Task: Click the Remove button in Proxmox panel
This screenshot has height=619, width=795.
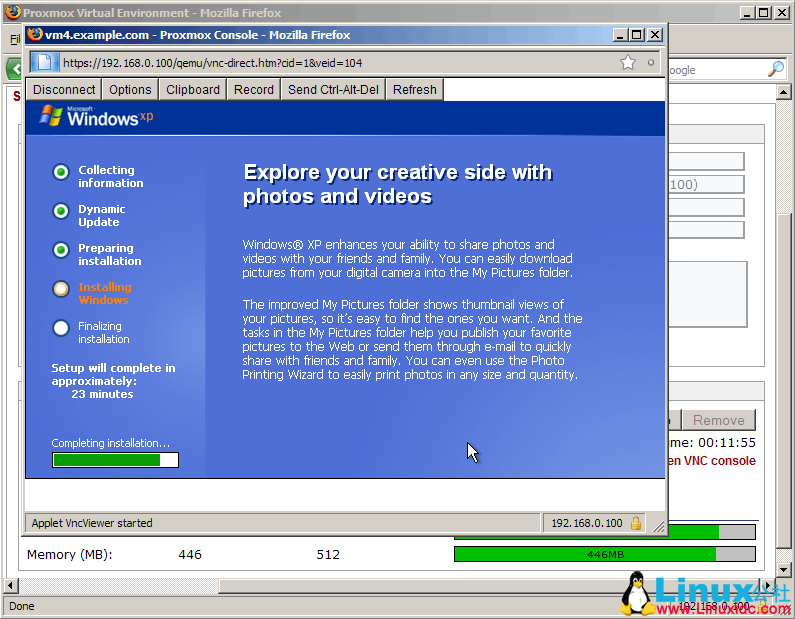Action: click(718, 420)
